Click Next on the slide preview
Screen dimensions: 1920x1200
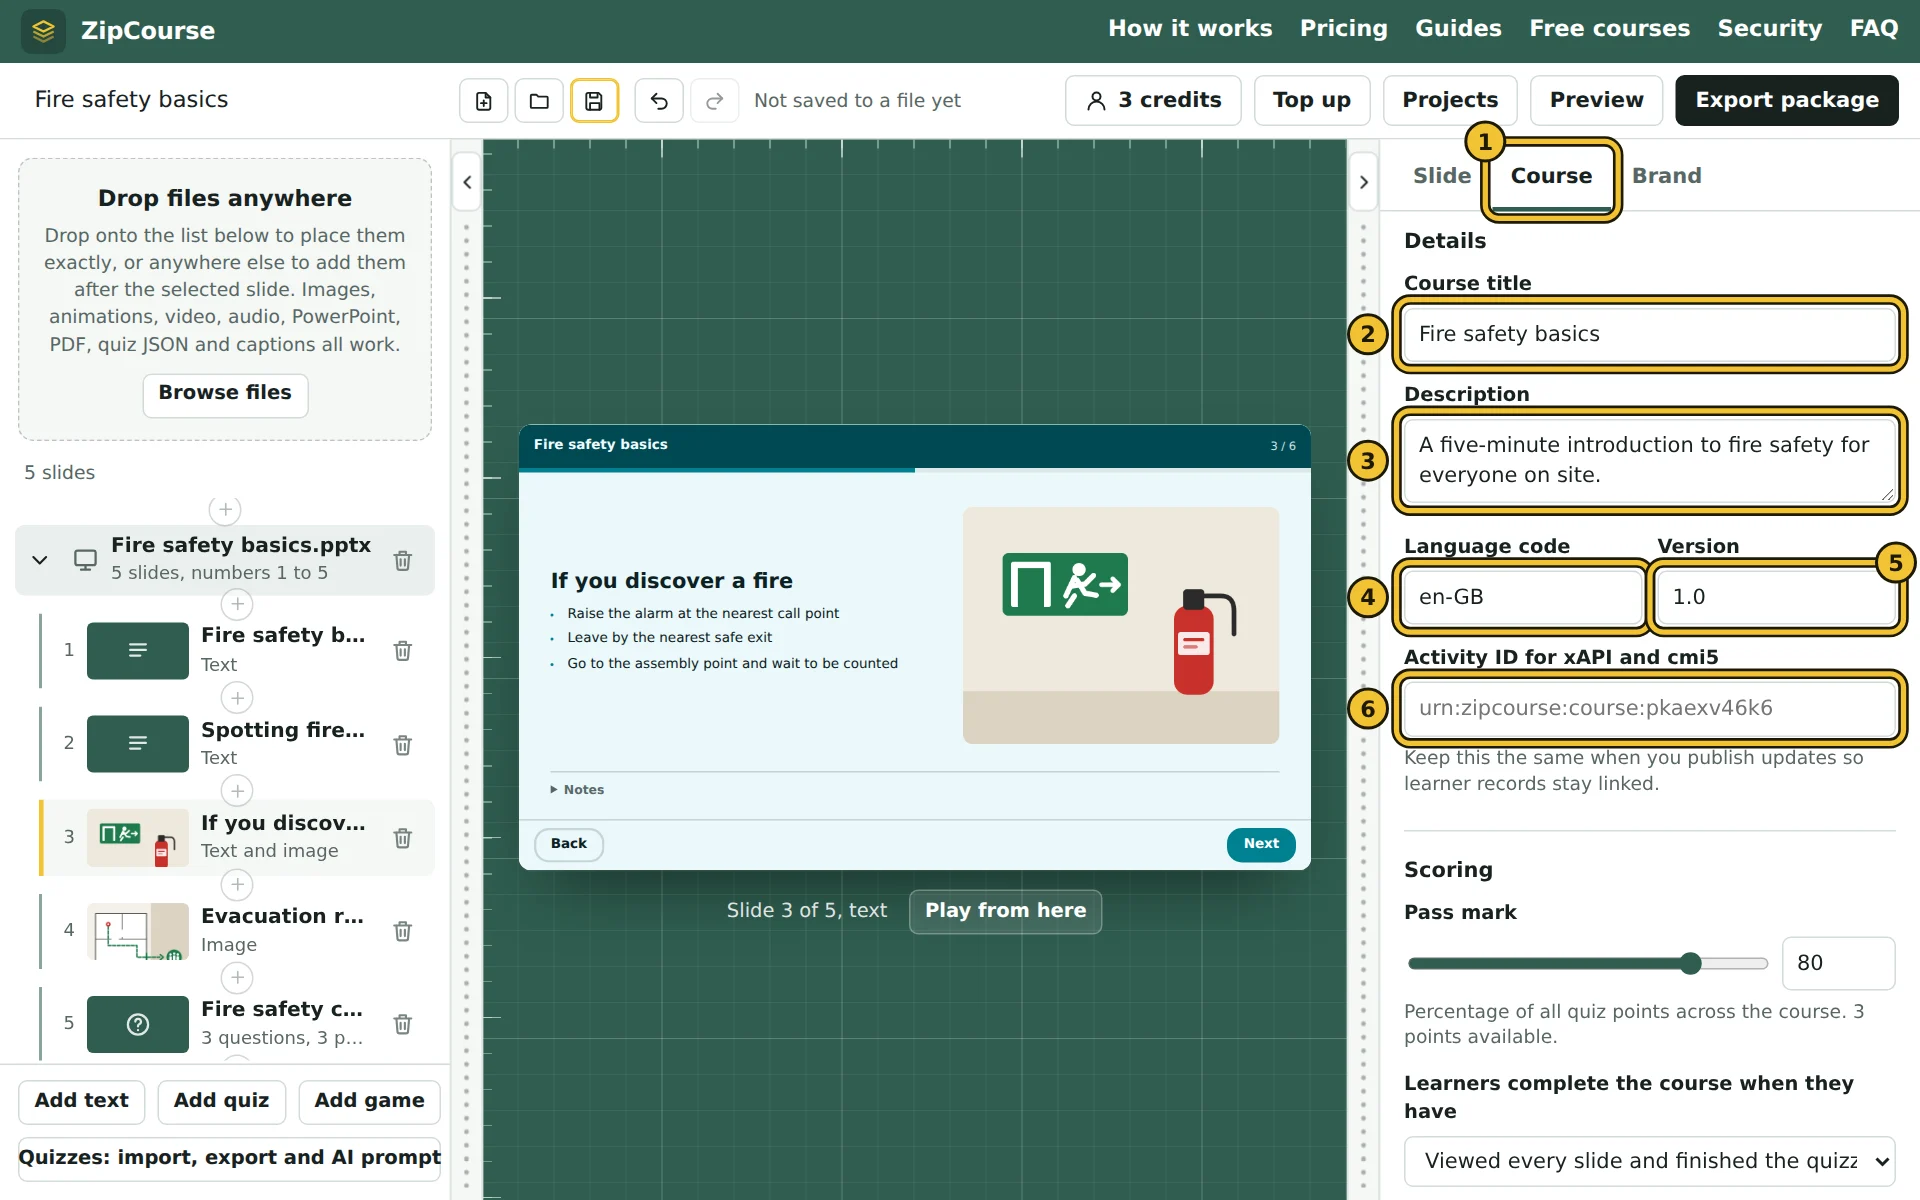1261,845
